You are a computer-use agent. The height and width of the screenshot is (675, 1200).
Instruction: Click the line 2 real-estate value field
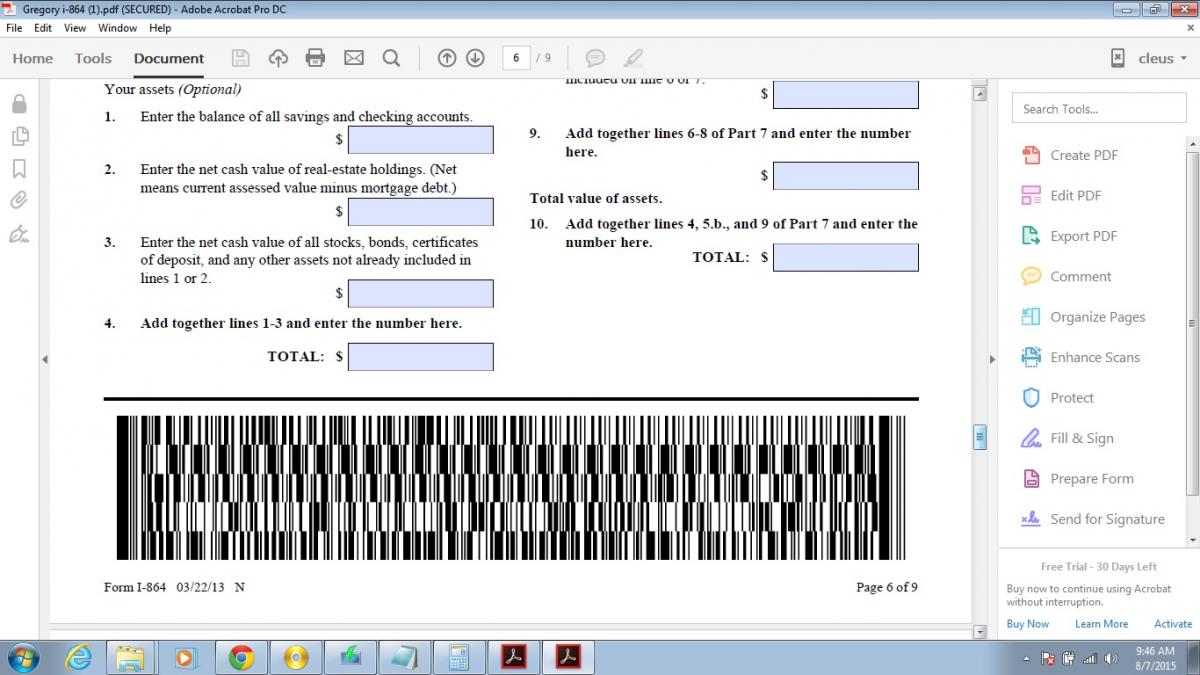pos(420,212)
